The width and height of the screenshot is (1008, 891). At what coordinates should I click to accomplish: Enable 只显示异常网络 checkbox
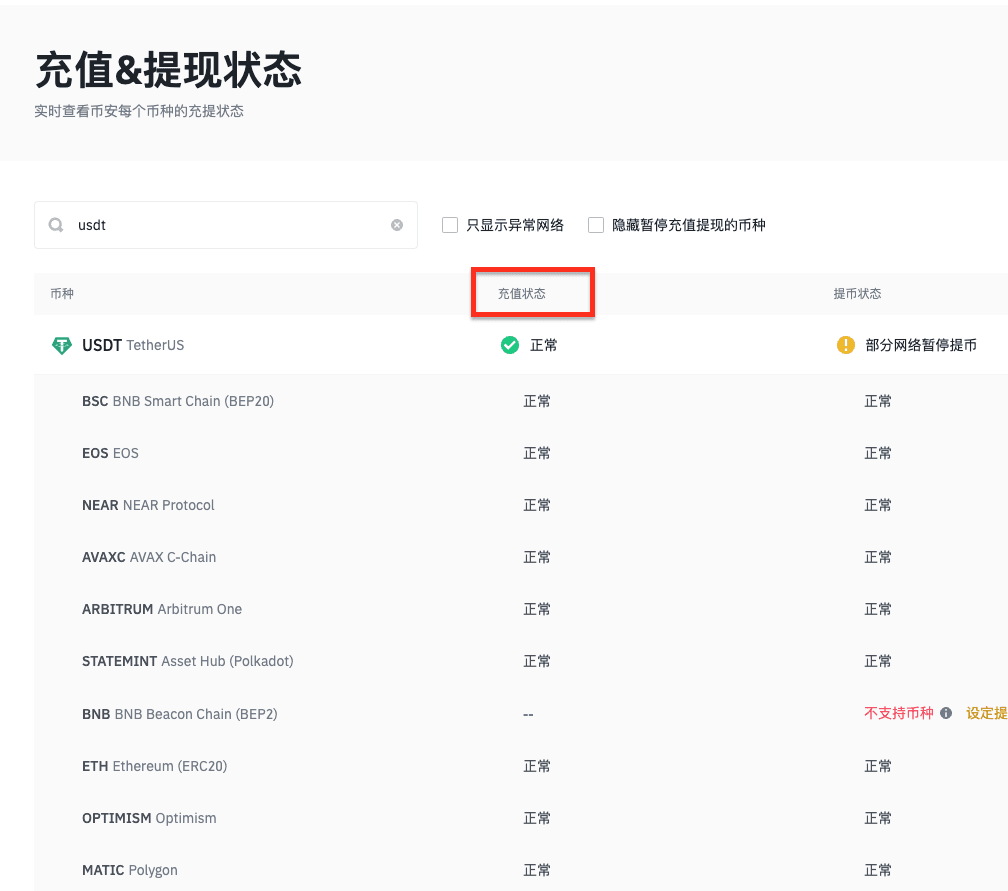450,225
